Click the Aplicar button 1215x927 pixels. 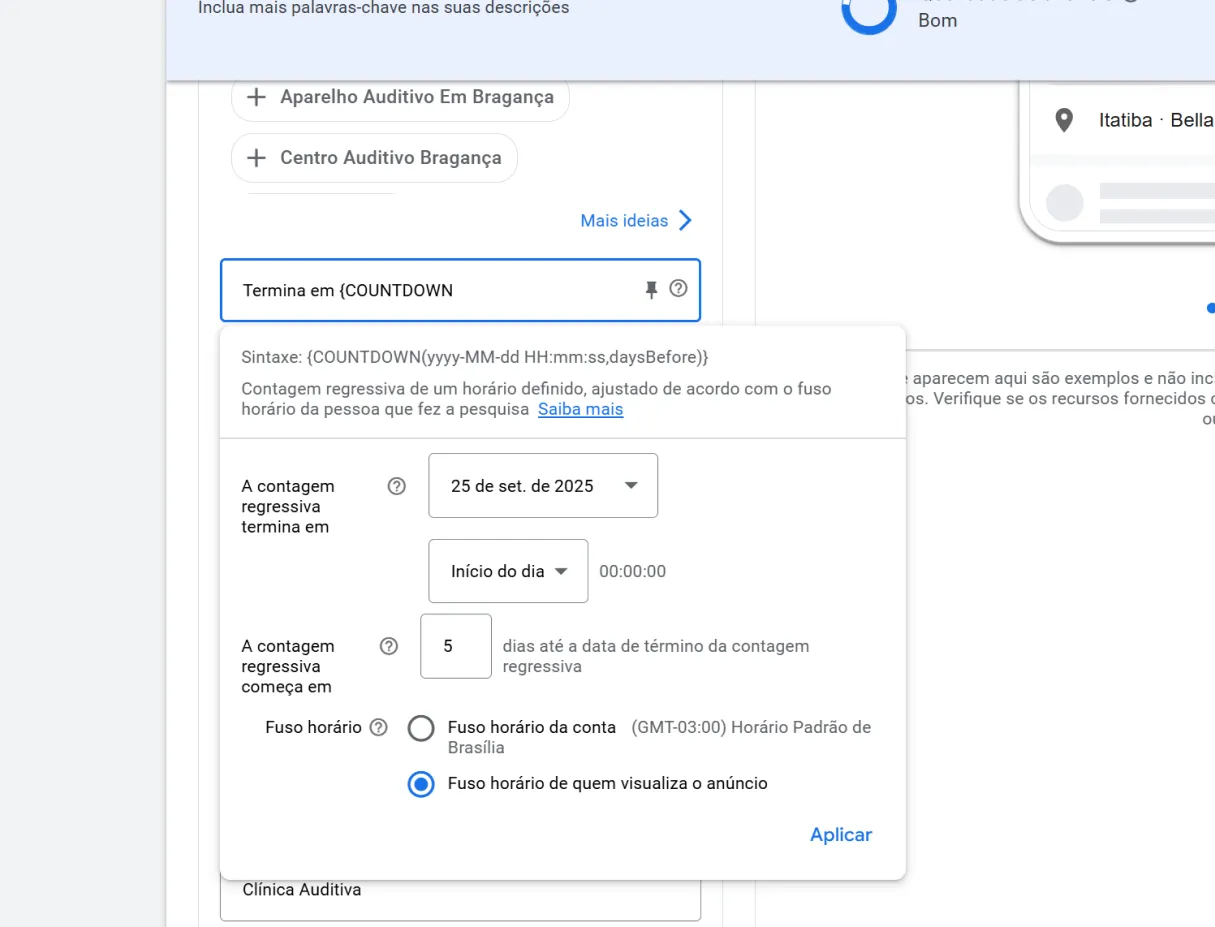click(x=840, y=835)
